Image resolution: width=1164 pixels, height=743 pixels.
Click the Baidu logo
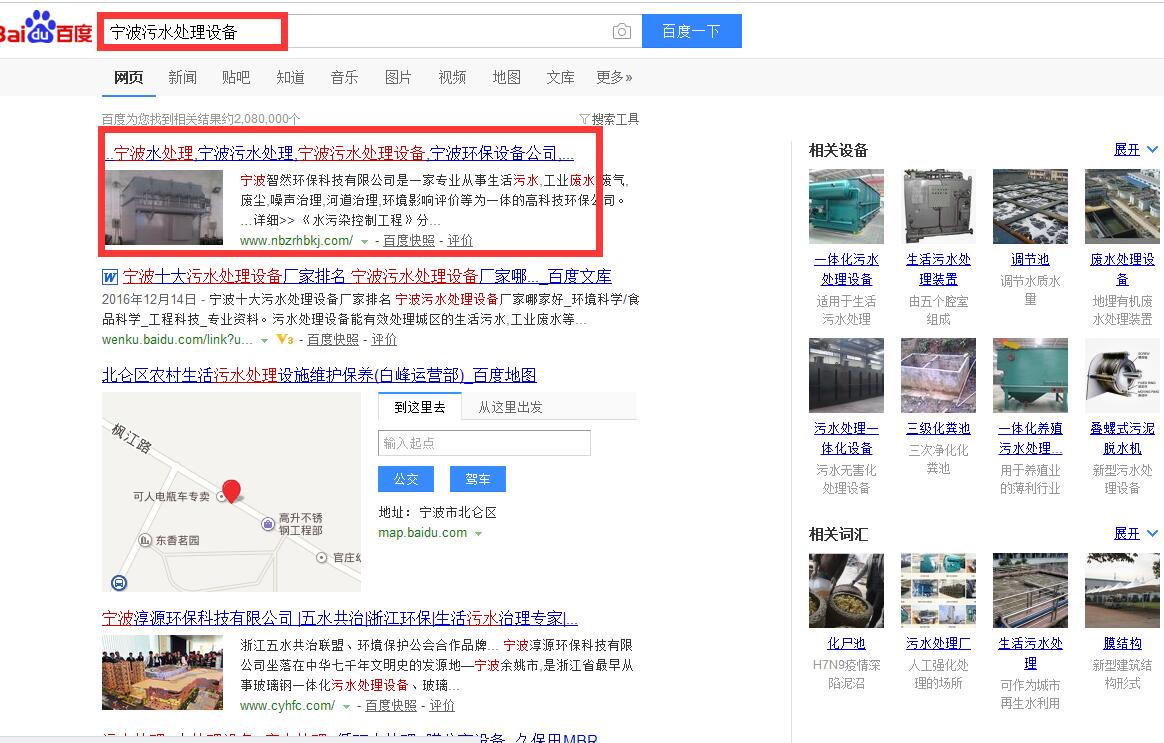(x=46, y=28)
